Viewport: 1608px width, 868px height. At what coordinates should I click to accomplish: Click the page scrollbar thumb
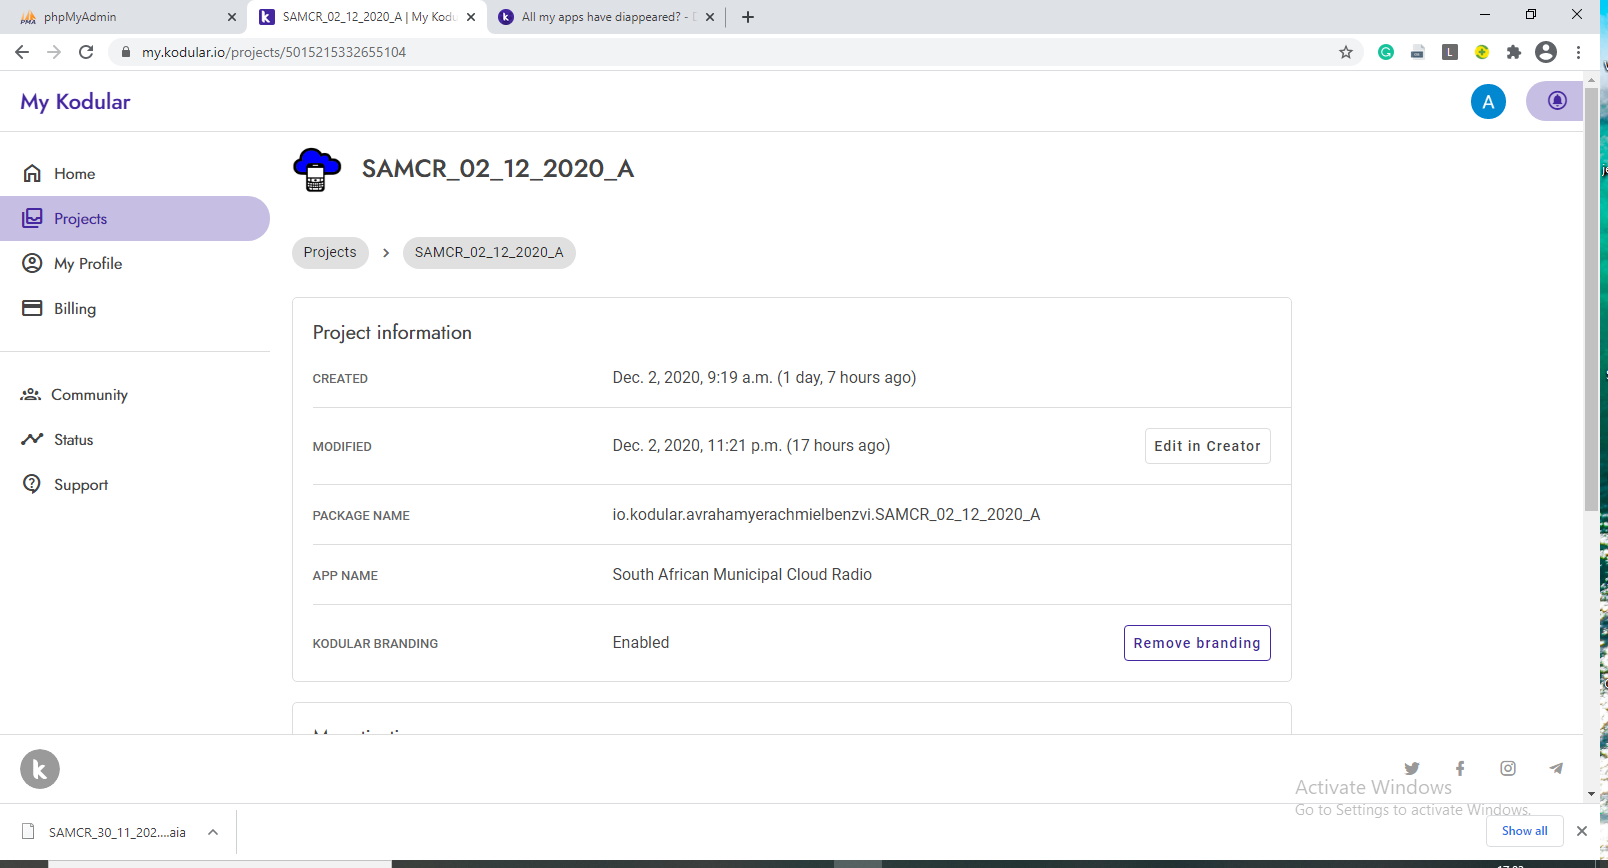click(x=1591, y=300)
